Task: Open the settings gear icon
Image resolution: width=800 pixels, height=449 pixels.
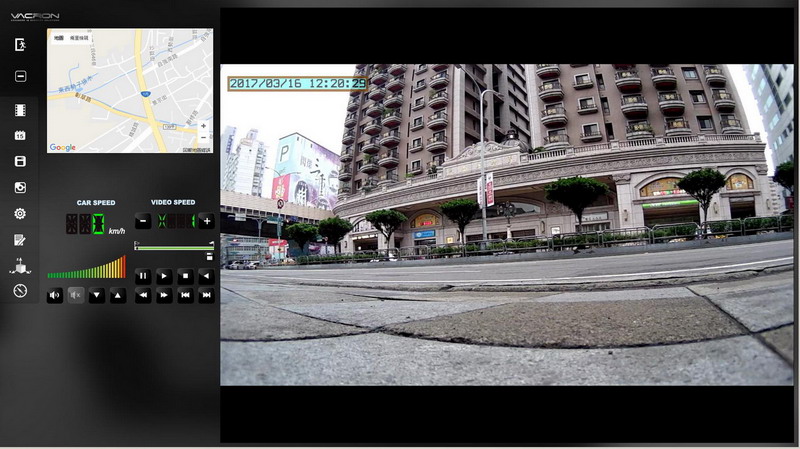Action: [x=20, y=214]
